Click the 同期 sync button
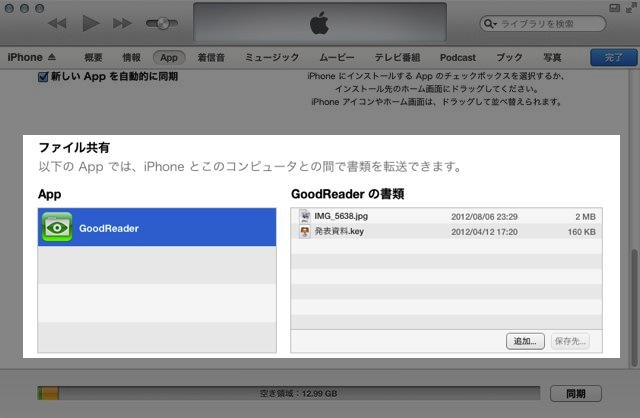 (576, 394)
